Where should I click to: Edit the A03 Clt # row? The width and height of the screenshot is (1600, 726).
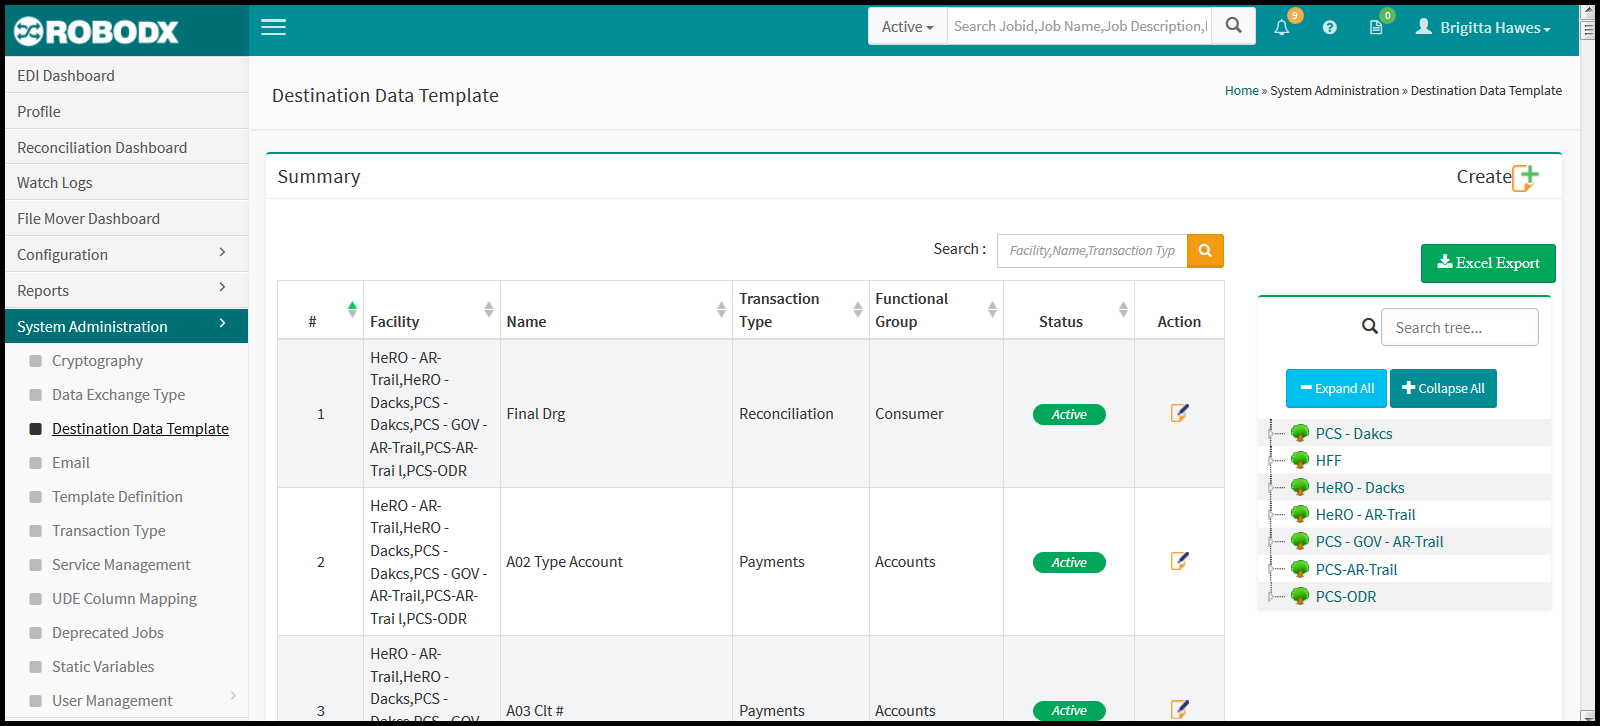tap(1180, 709)
